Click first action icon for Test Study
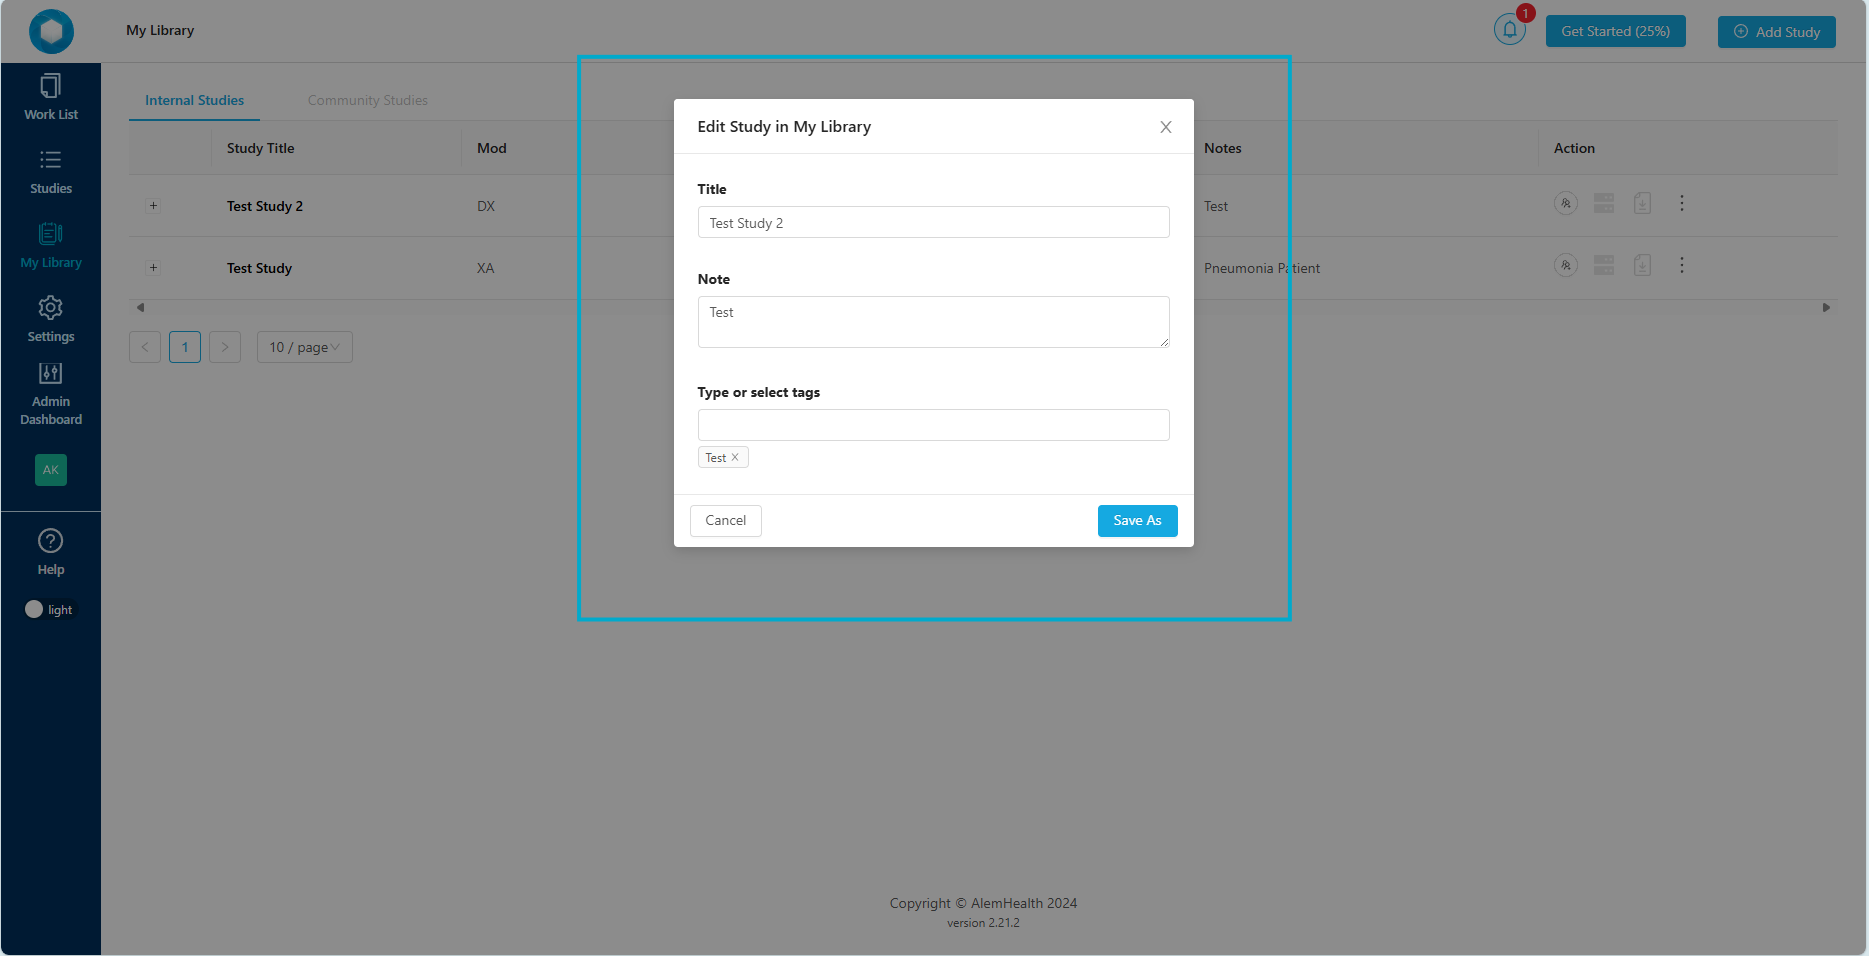Image resolution: width=1869 pixels, height=956 pixels. [1566, 265]
